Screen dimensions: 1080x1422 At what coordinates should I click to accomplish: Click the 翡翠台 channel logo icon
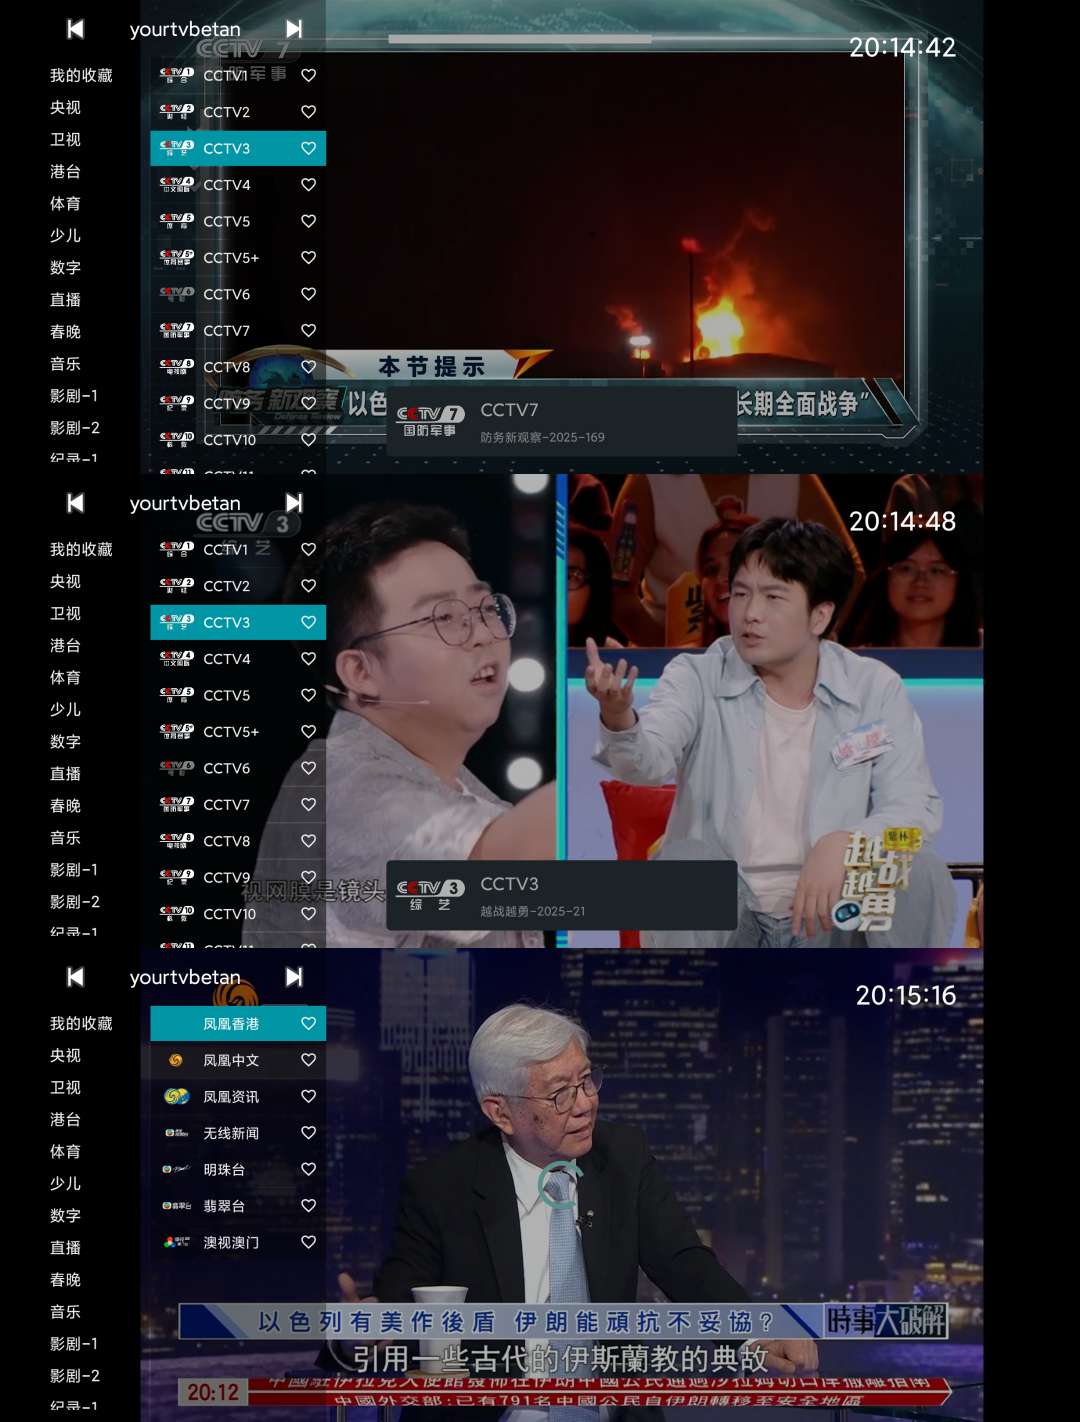(x=176, y=1206)
